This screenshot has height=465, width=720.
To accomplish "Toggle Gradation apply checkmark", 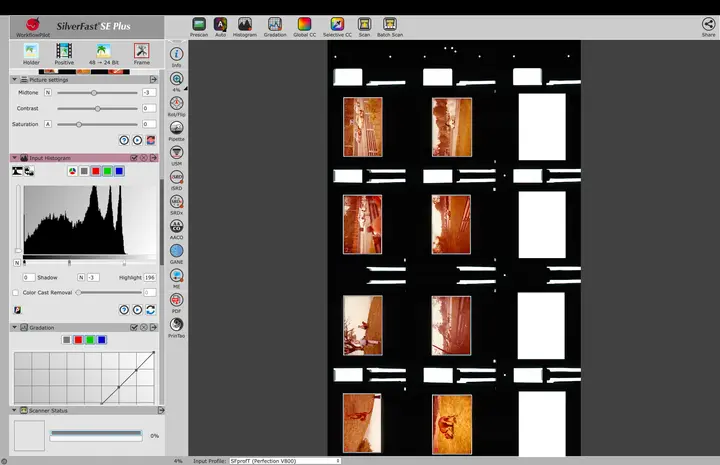I will tap(134, 327).
